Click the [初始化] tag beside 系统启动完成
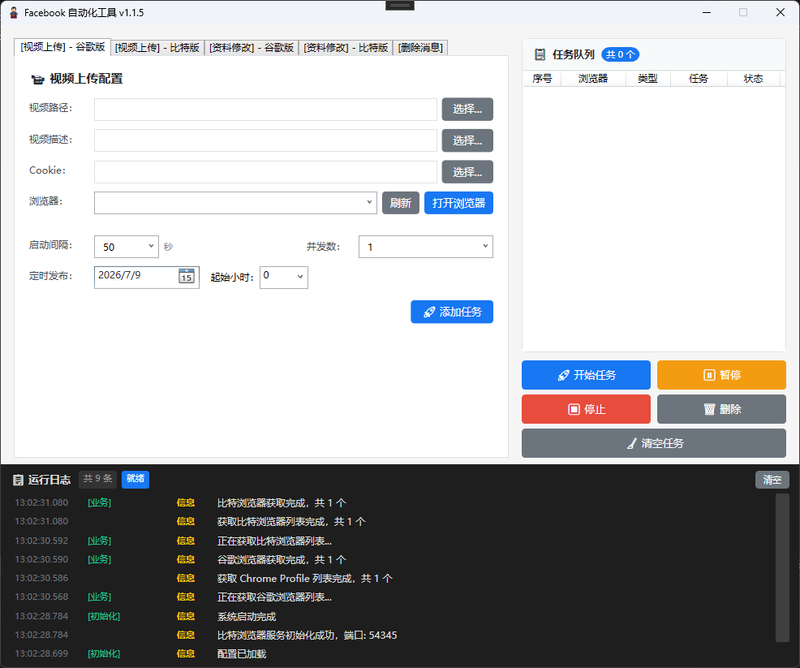The height and width of the screenshot is (668, 800). [104, 616]
